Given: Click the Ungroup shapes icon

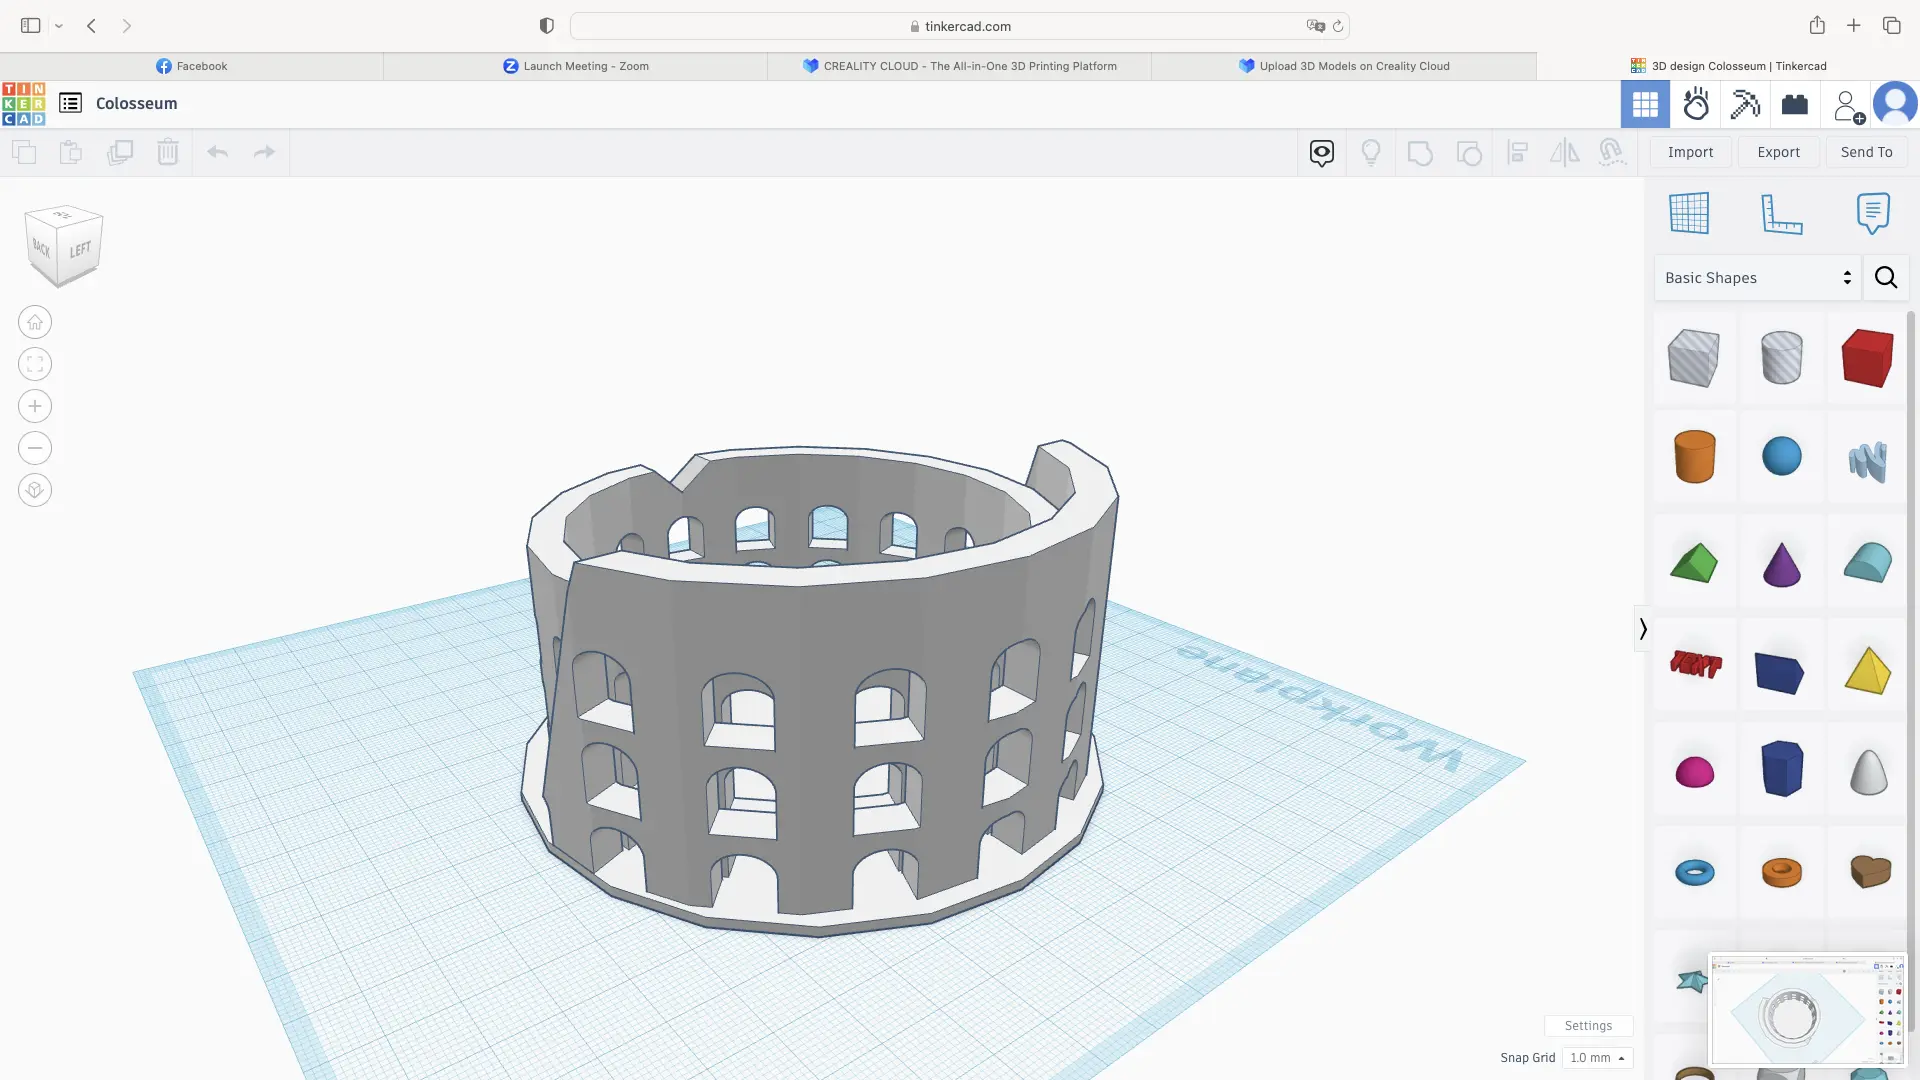Looking at the screenshot, I should pos(1469,153).
